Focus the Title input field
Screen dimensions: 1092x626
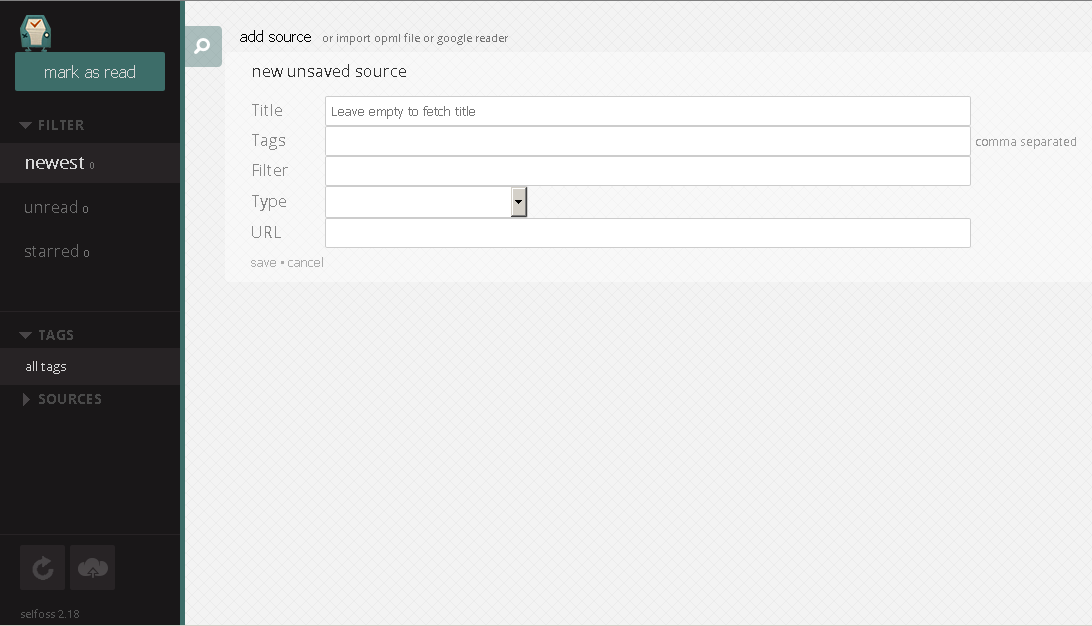(x=648, y=111)
